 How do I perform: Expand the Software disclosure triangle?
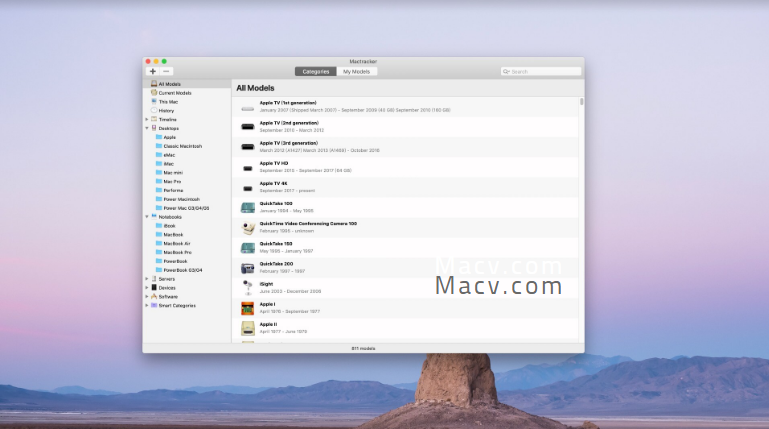pyautogui.click(x=147, y=297)
